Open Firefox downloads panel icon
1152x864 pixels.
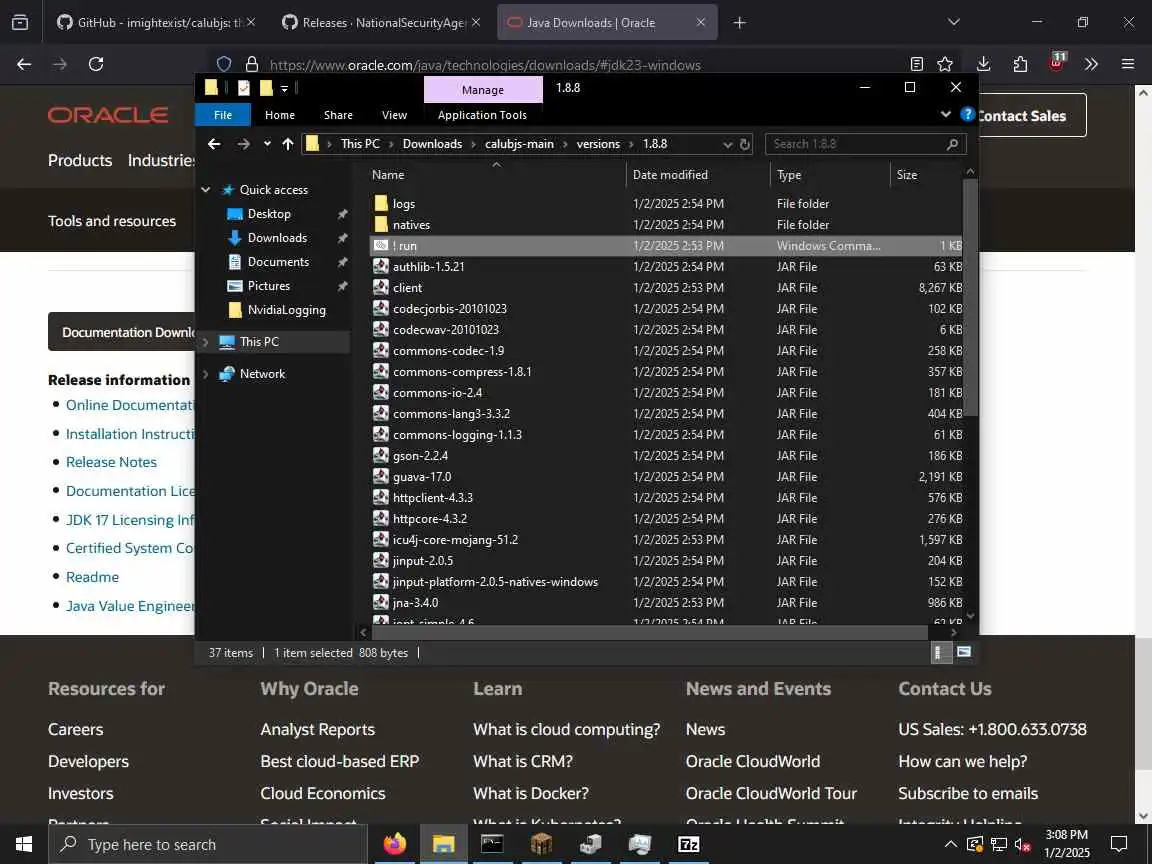(984, 64)
